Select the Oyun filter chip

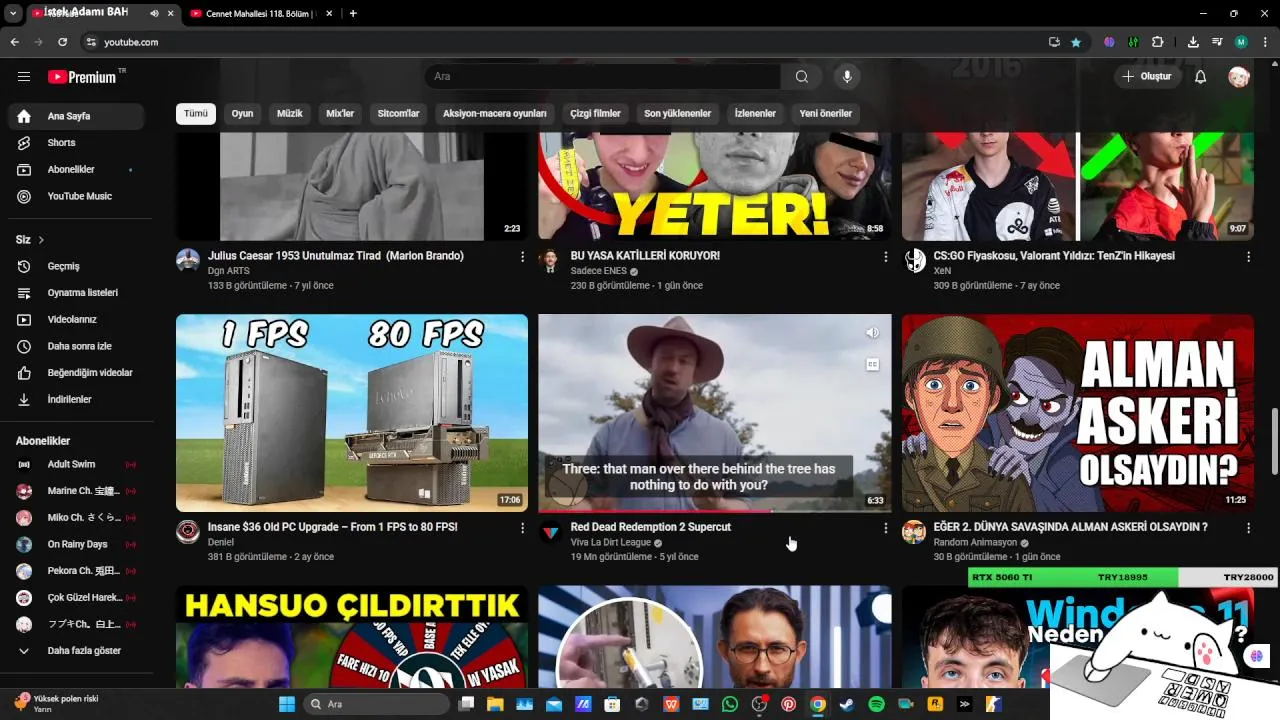pyautogui.click(x=242, y=113)
